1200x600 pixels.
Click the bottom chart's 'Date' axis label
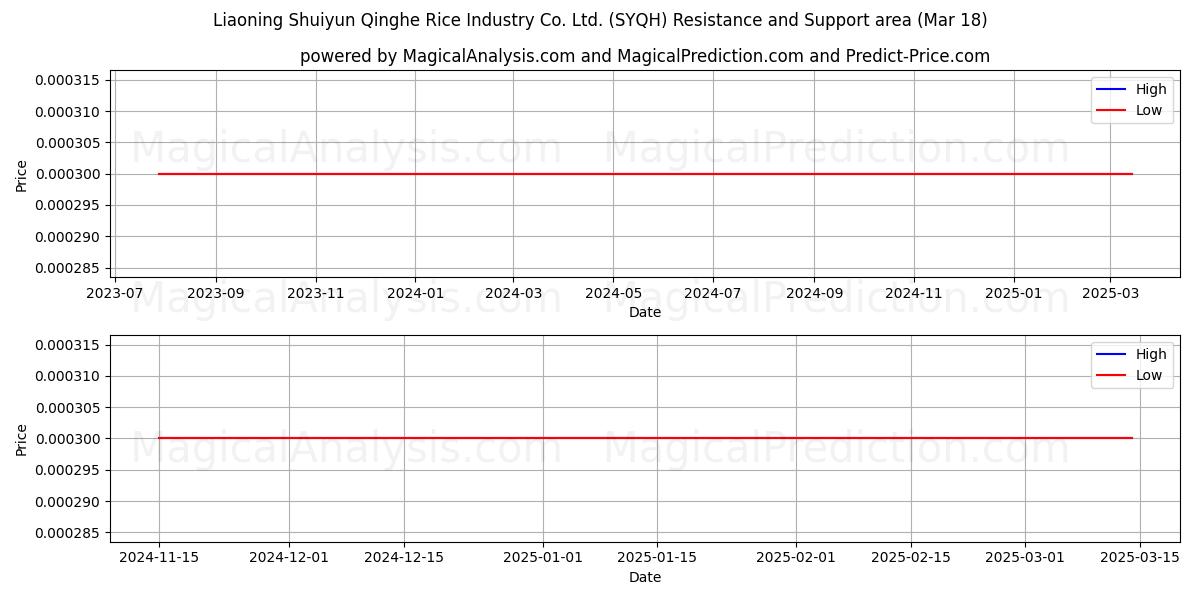pyautogui.click(x=645, y=577)
